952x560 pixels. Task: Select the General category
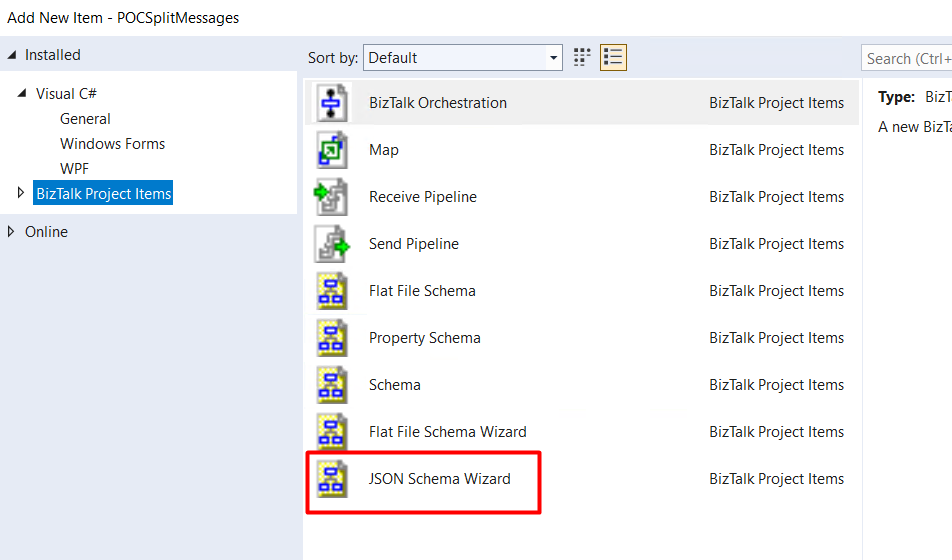tap(85, 118)
